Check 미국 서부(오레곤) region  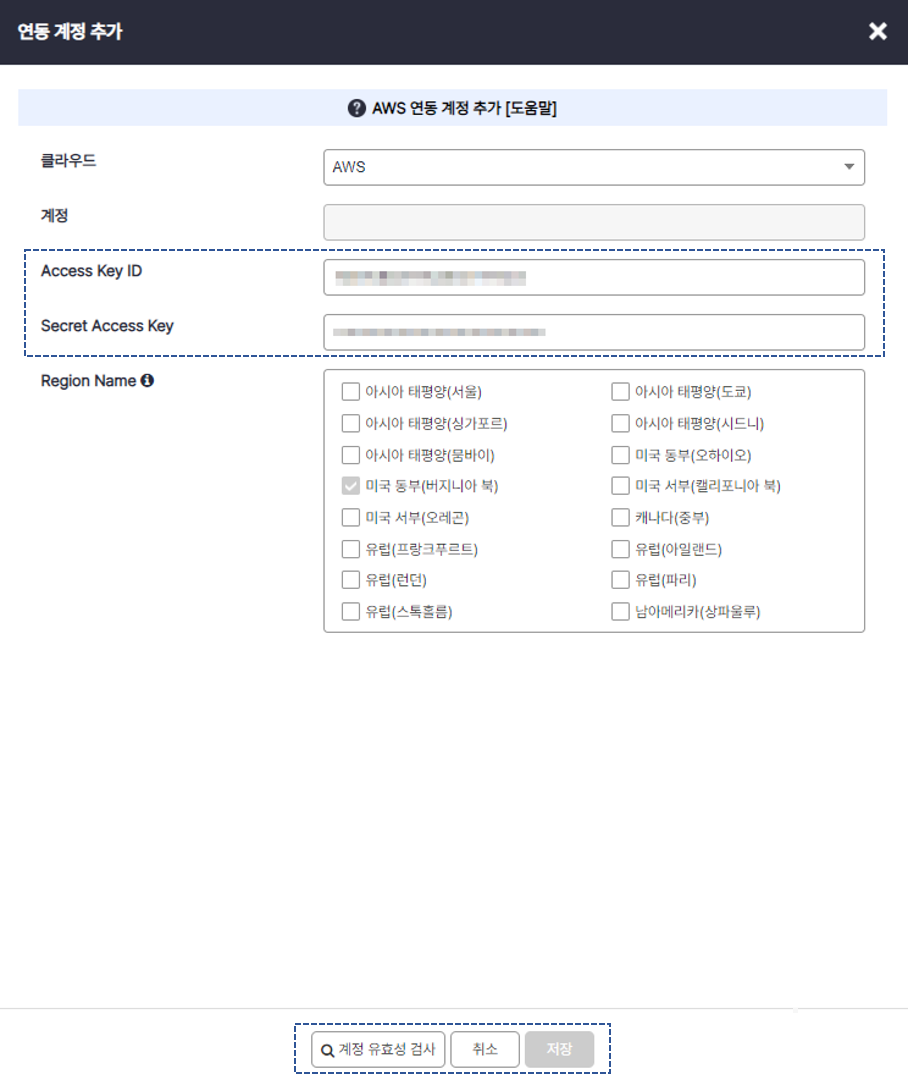pyautogui.click(x=351, y=517)
